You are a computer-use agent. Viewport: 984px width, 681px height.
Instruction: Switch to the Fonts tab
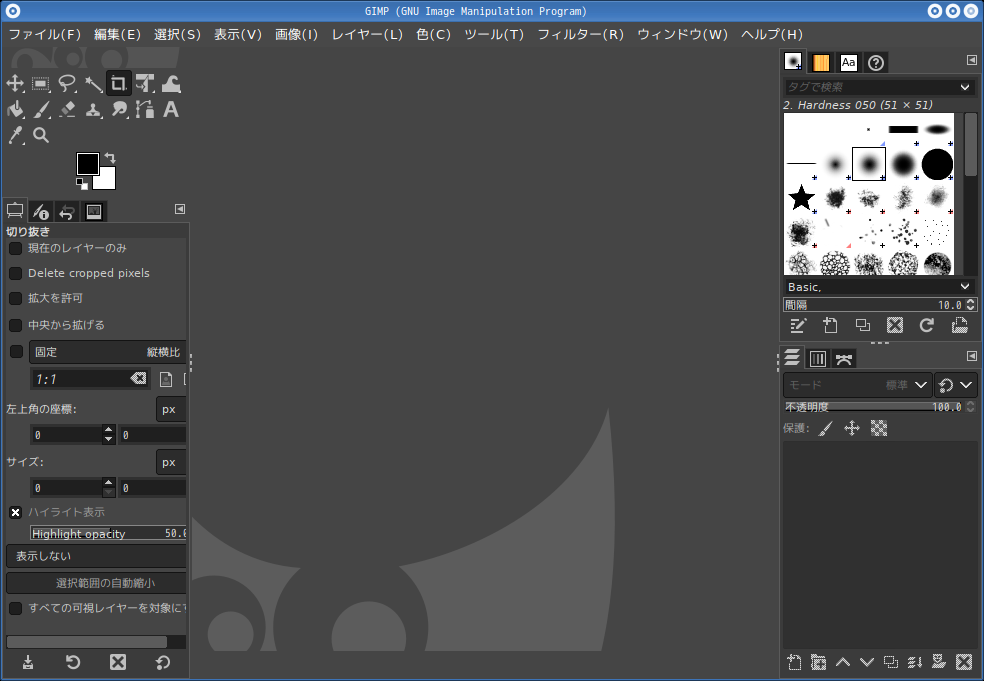pyautogui.click(x=848, y=63)
